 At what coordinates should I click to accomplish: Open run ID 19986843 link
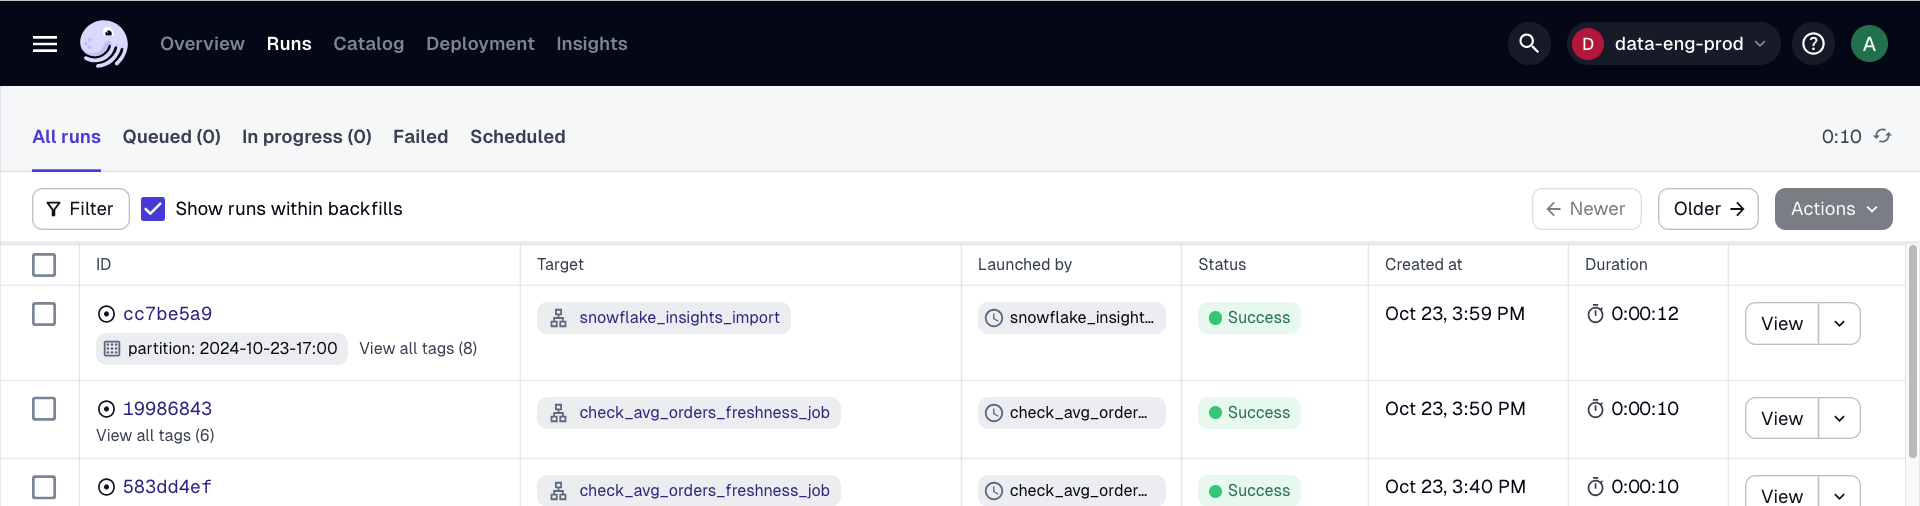[167, 409]
